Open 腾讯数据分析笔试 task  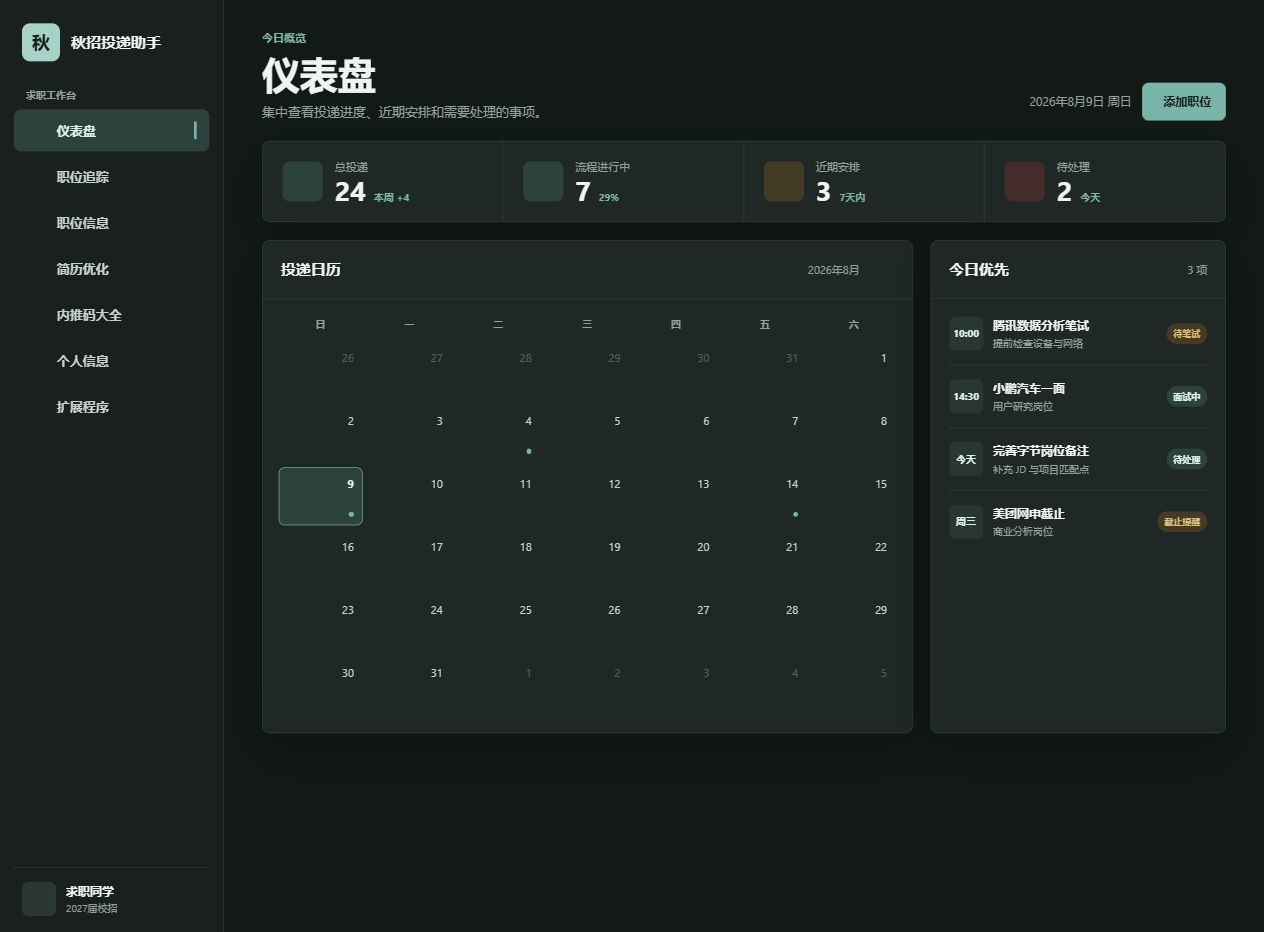(x=1078, y=334)
